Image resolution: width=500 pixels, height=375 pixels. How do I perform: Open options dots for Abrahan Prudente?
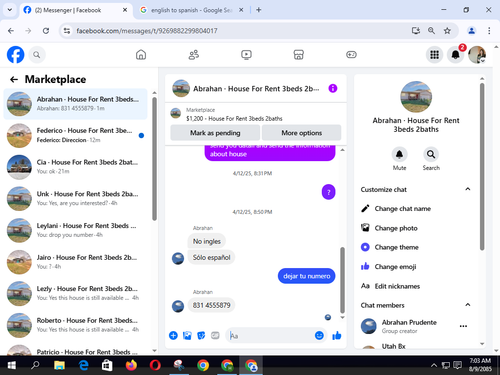(x=463, y=326)
